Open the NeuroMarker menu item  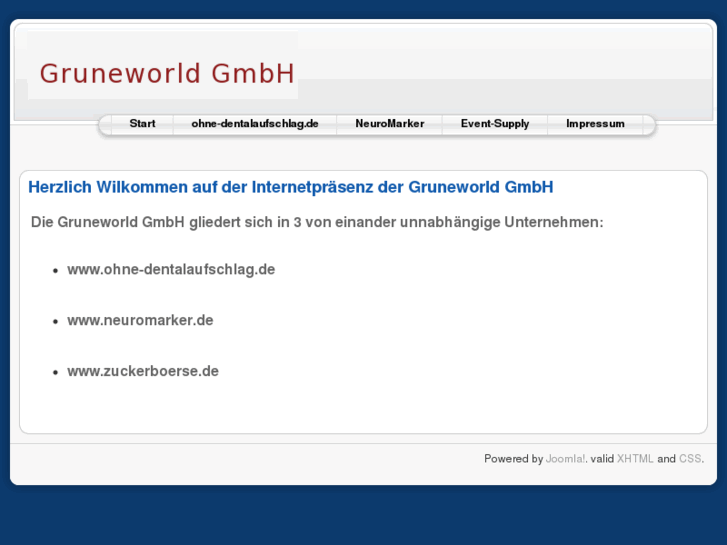389,124
